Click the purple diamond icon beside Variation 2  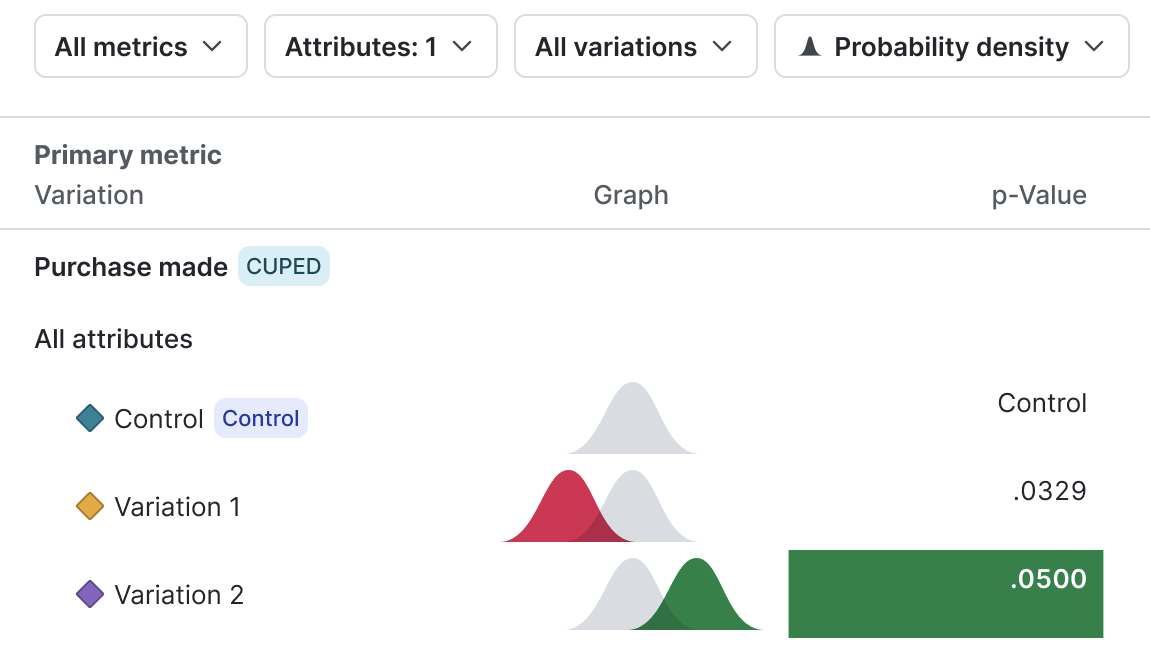[x=88, y=594]
